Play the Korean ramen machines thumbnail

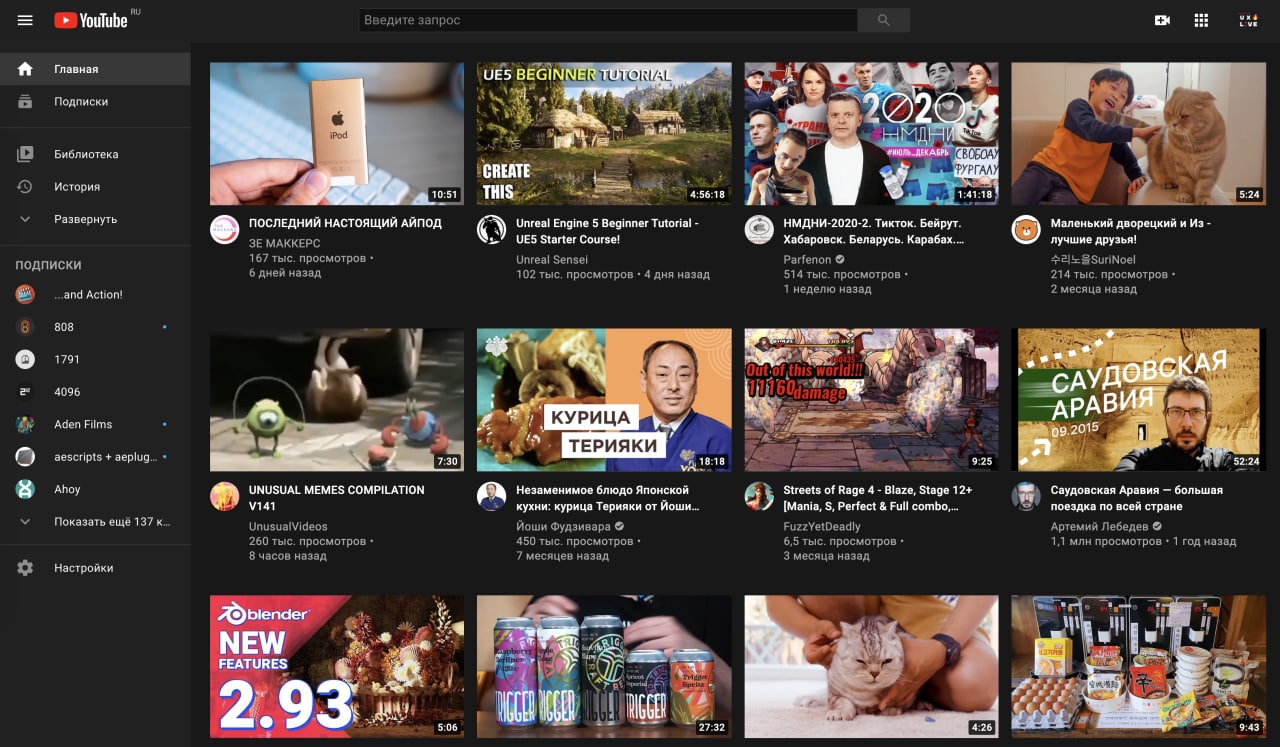click(1138, 667)
